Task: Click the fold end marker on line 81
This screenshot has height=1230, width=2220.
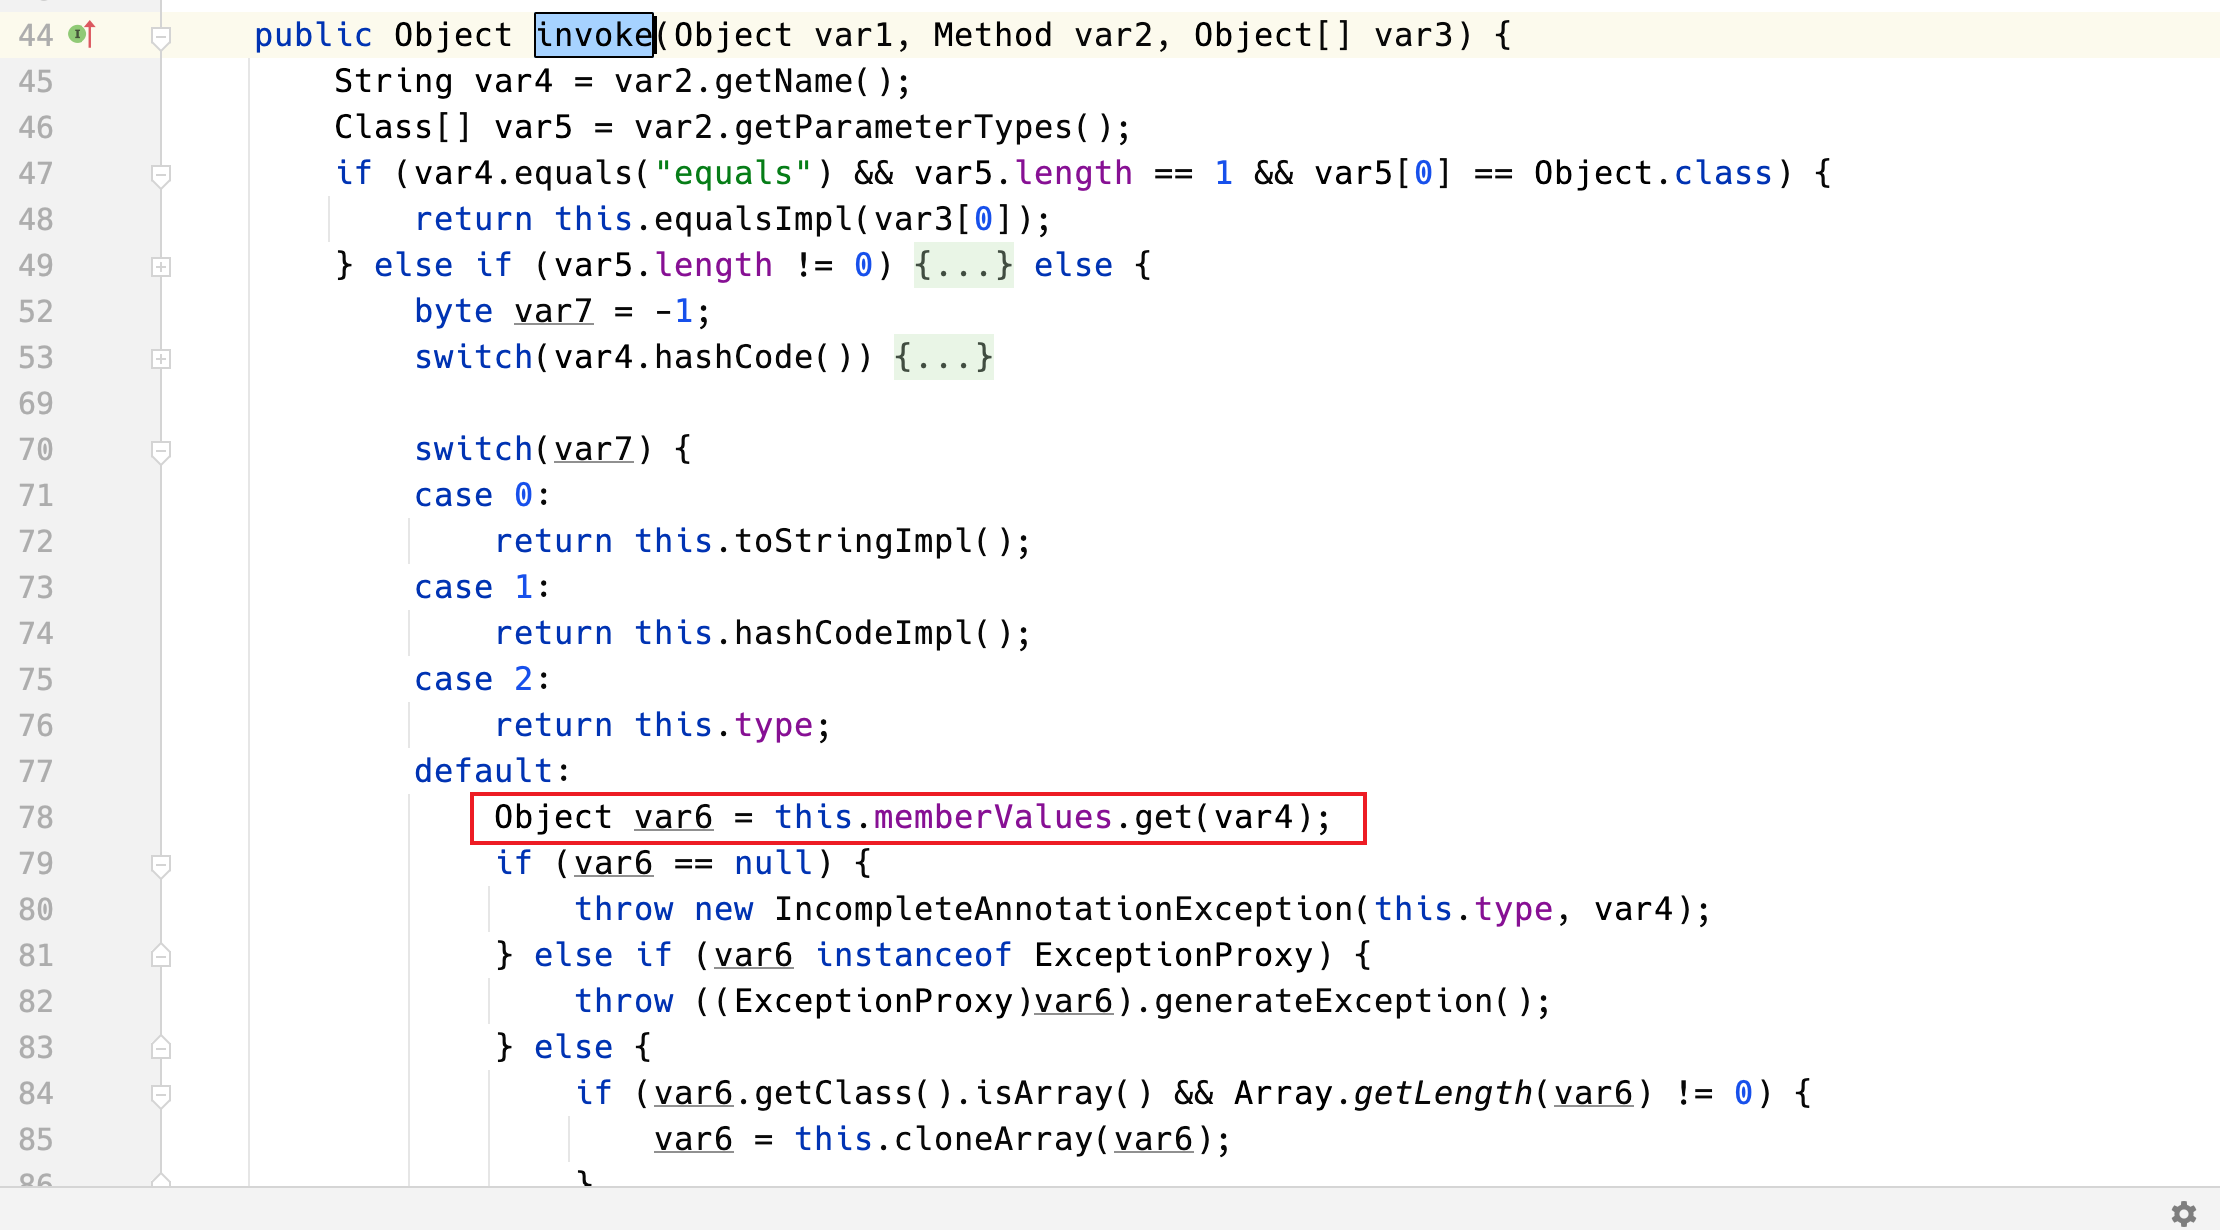Action: click(160, 956)
